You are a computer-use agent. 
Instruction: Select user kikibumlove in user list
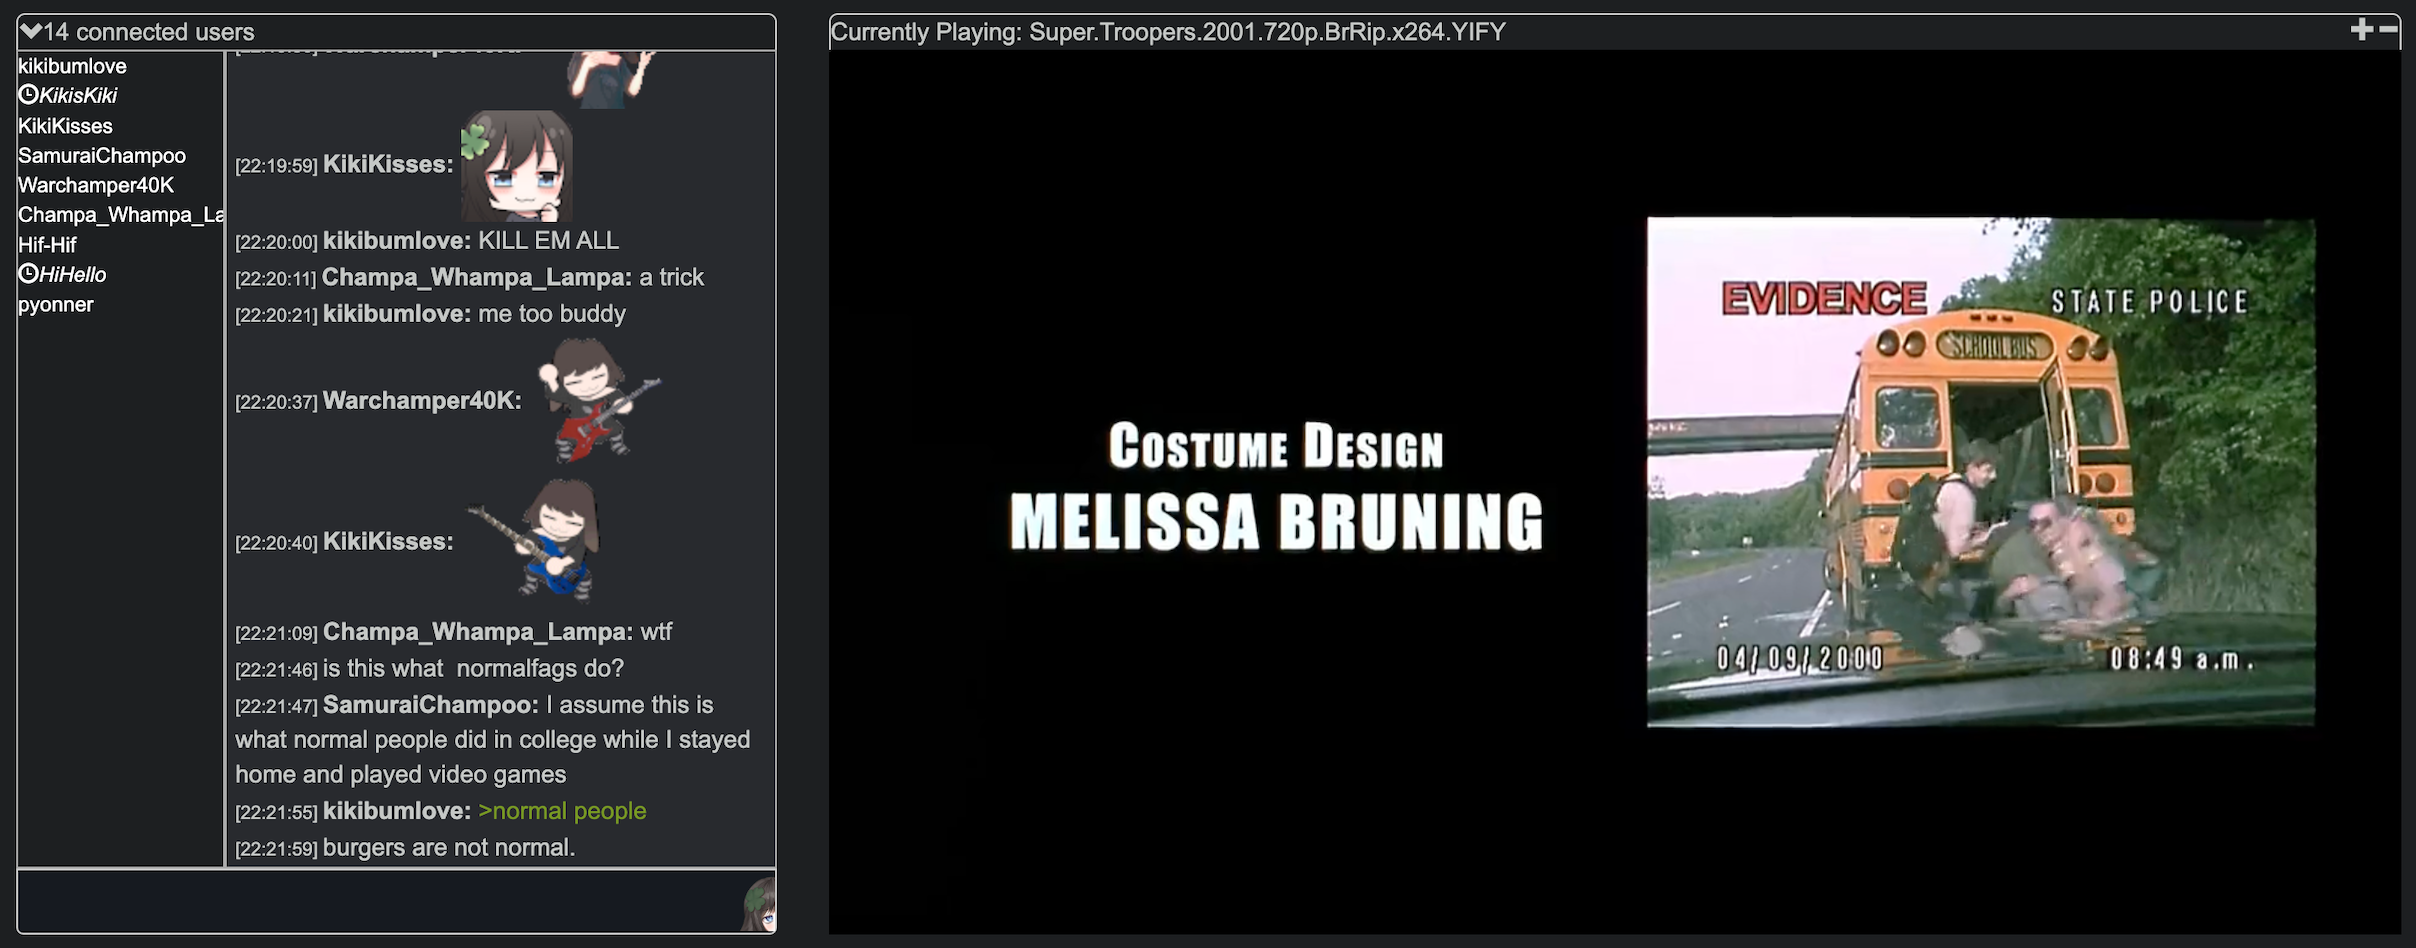point(72,66)
